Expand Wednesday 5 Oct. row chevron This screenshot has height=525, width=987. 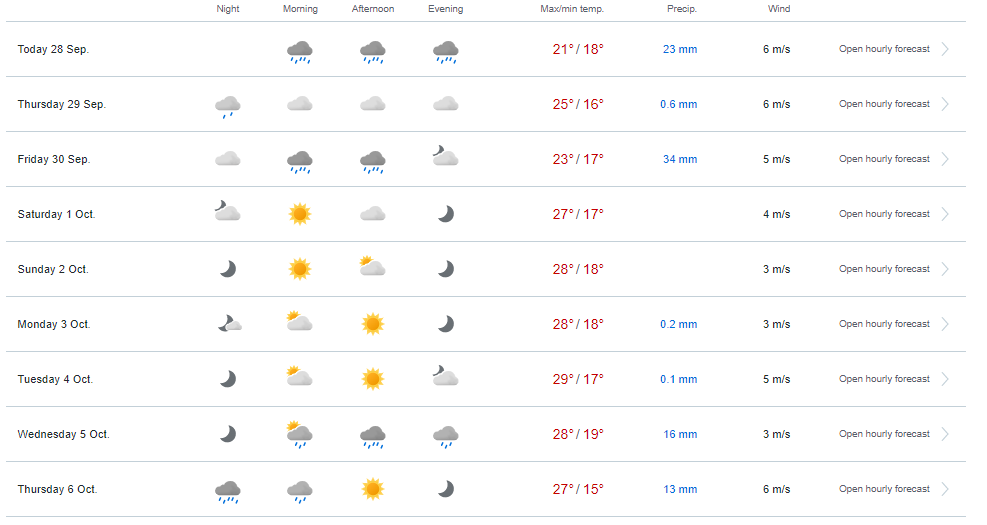click(945, 434)
